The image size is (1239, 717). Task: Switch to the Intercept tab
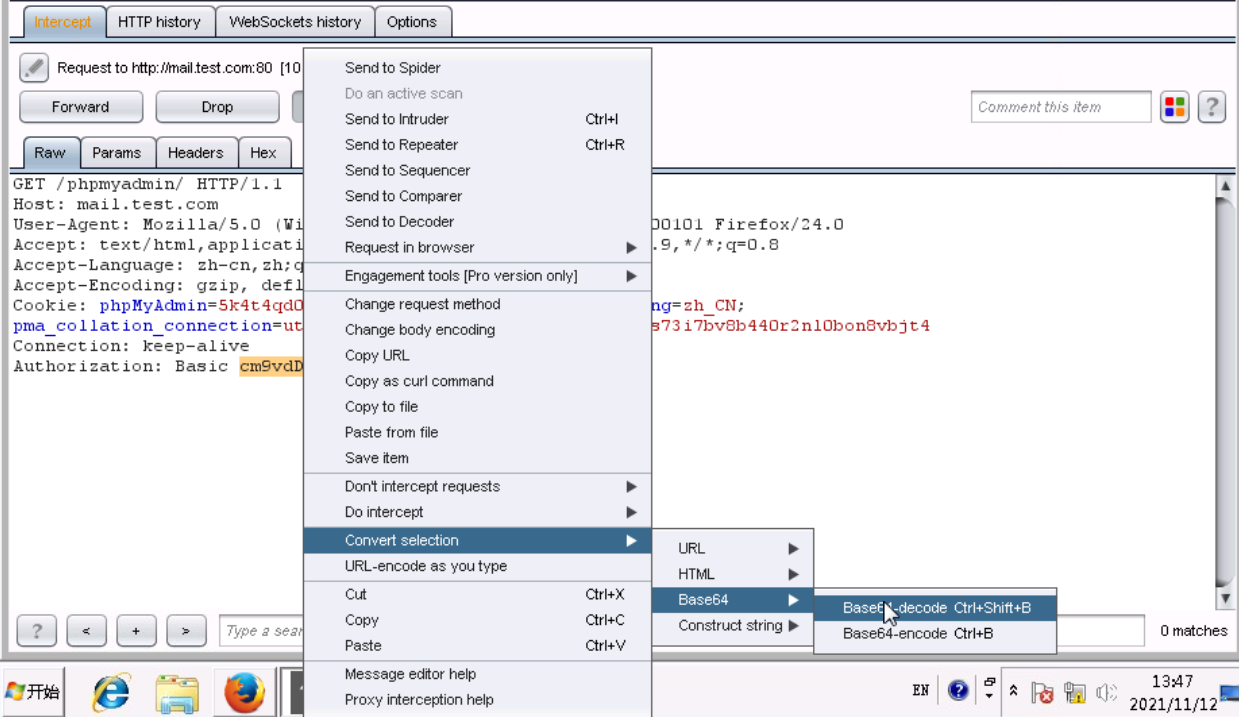point(63,22)
